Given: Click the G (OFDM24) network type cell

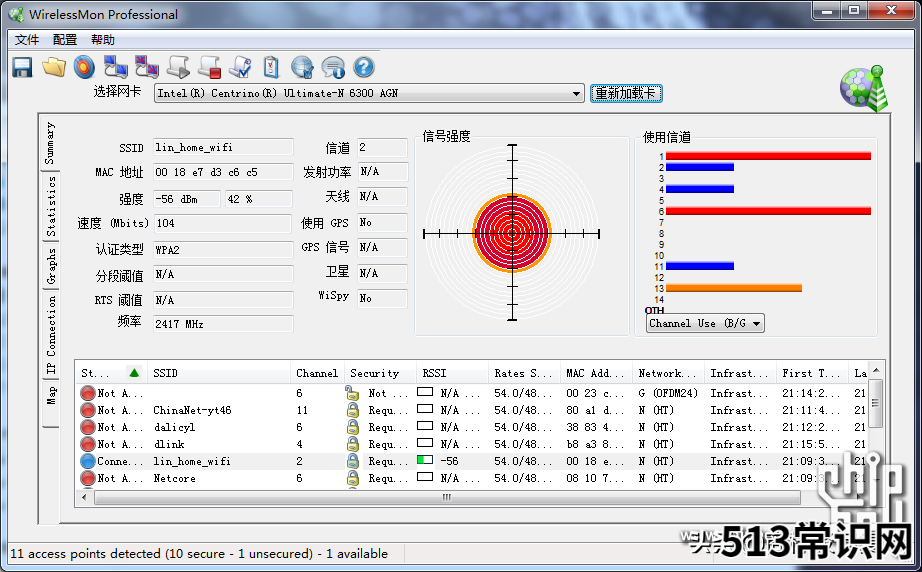Looking at the screenshot, I should (x=668, y=393).
